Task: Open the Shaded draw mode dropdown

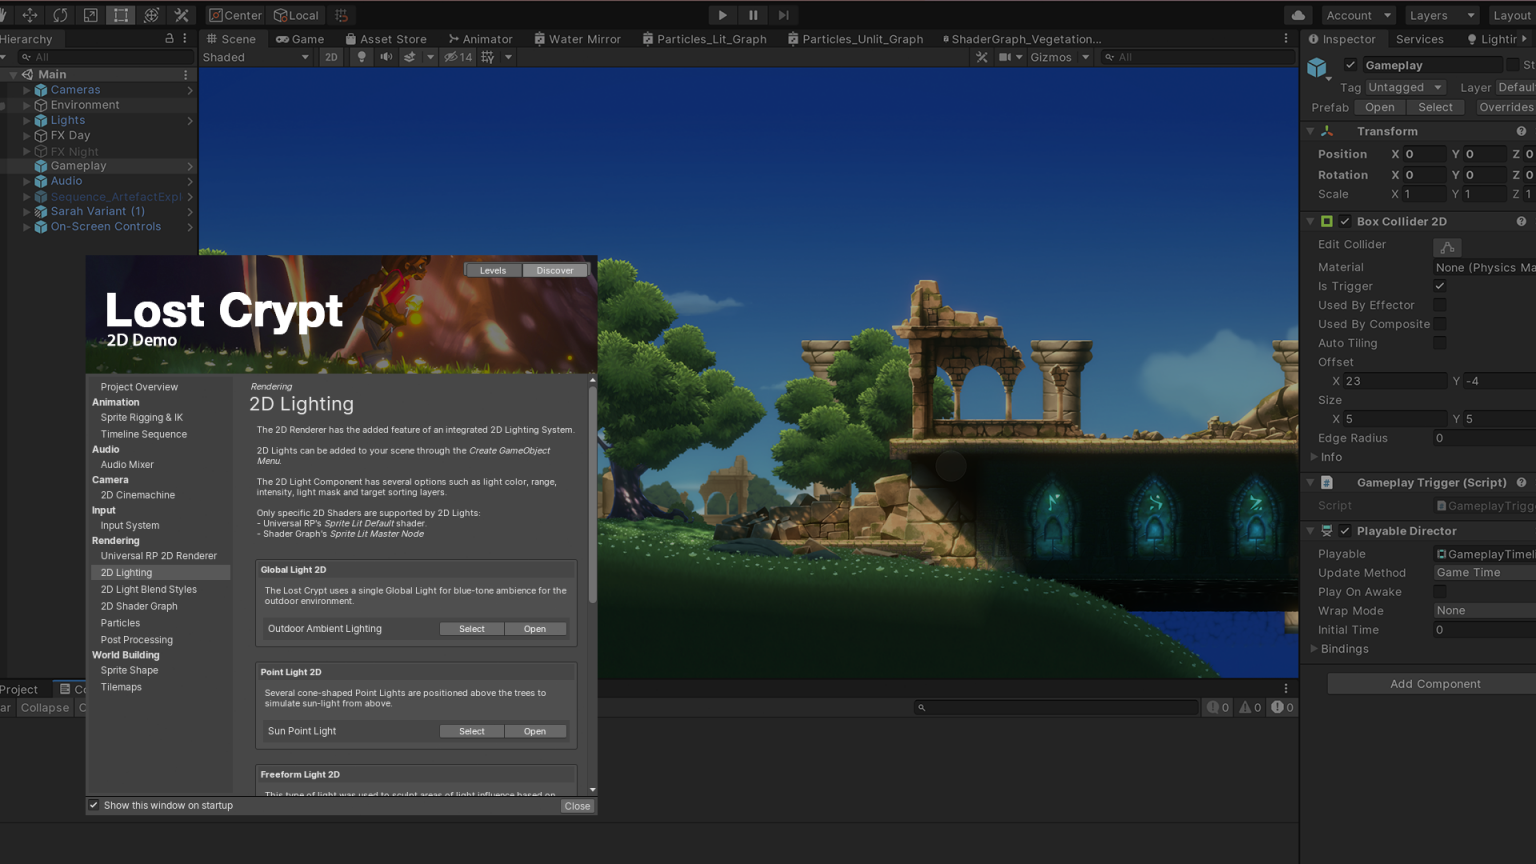Action: click(256, 57)
